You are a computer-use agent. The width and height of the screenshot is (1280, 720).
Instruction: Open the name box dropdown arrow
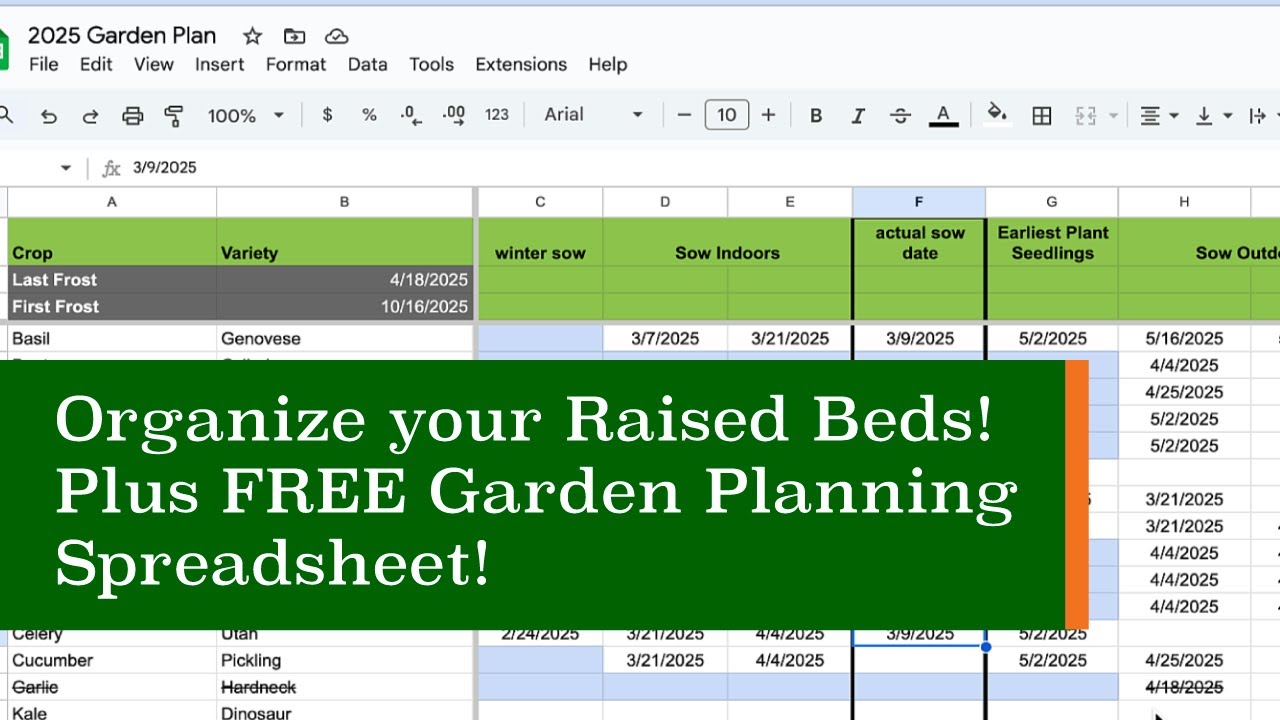tap(66, 168)
